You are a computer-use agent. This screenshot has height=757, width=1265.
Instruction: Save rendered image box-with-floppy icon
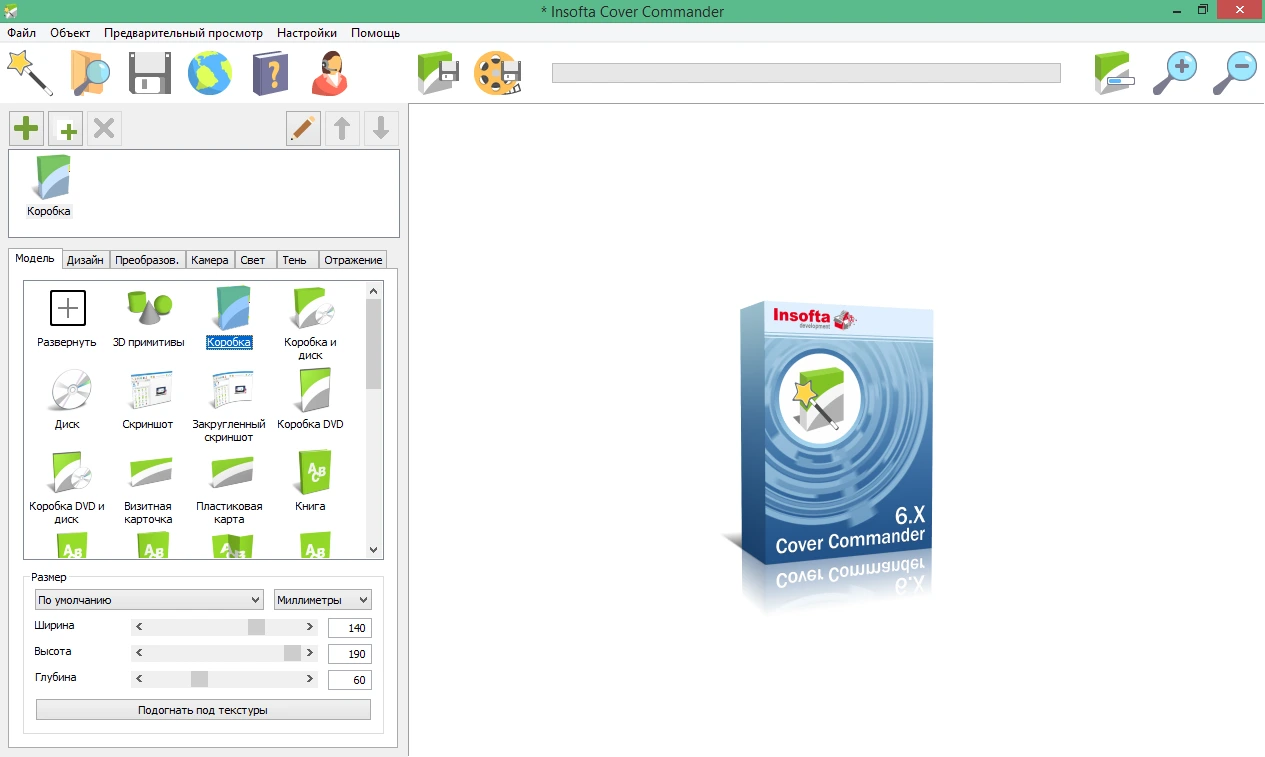(x=439, y=73)
